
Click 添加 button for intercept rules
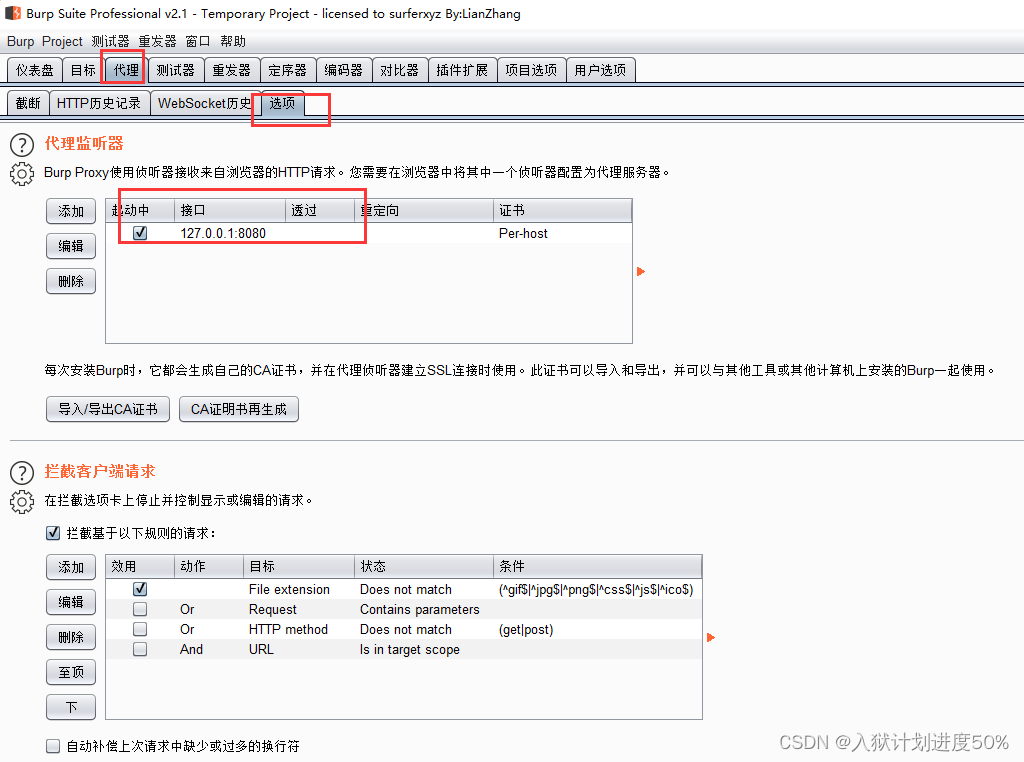(71, 567)
